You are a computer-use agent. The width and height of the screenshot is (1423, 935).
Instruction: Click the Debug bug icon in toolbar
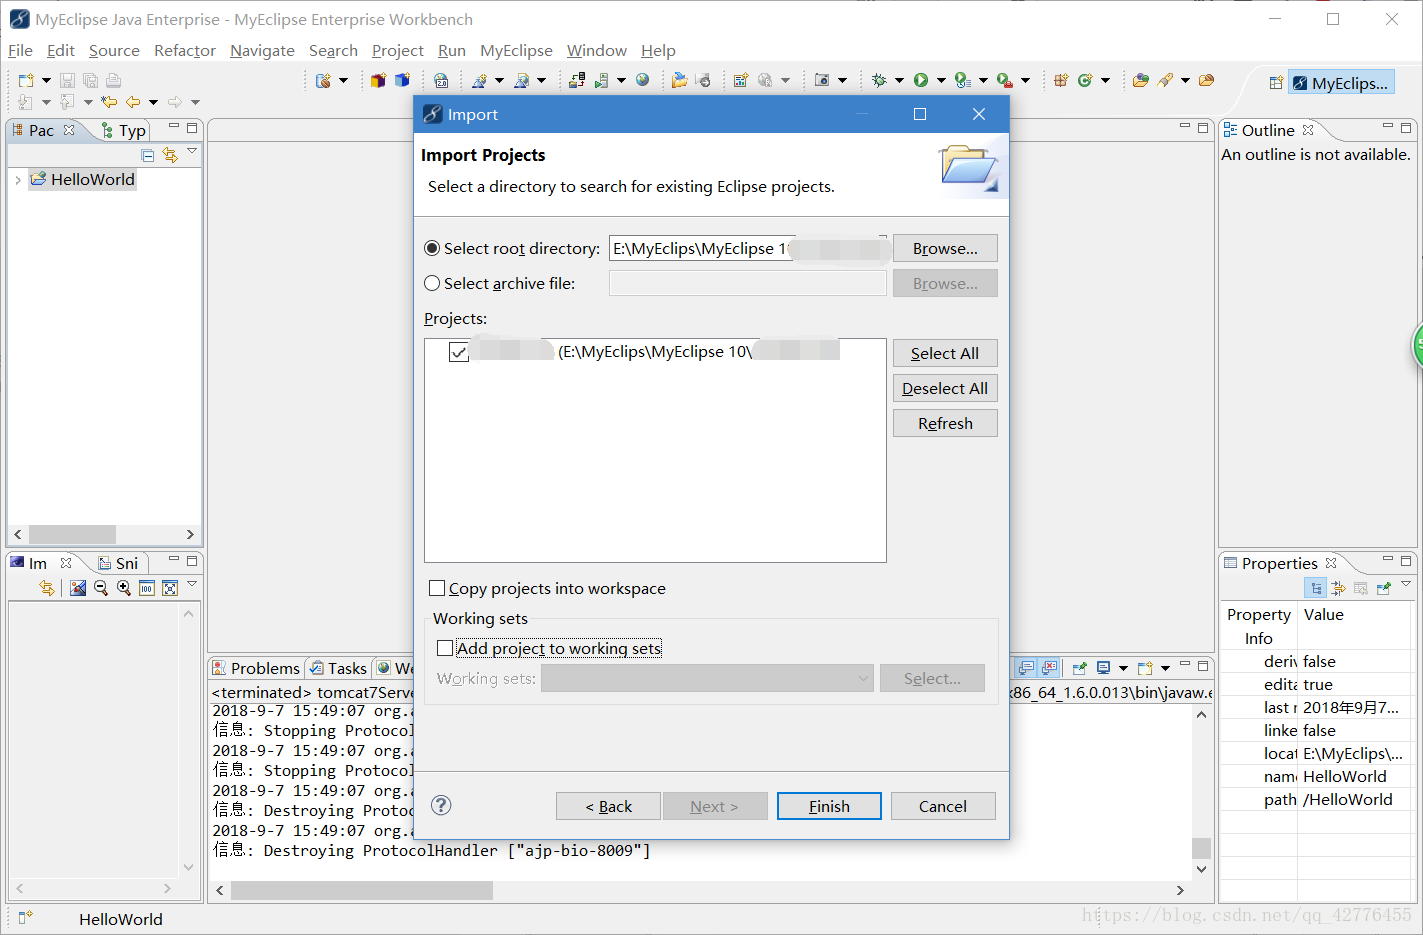pyautogui.click(x=879, y=80)
